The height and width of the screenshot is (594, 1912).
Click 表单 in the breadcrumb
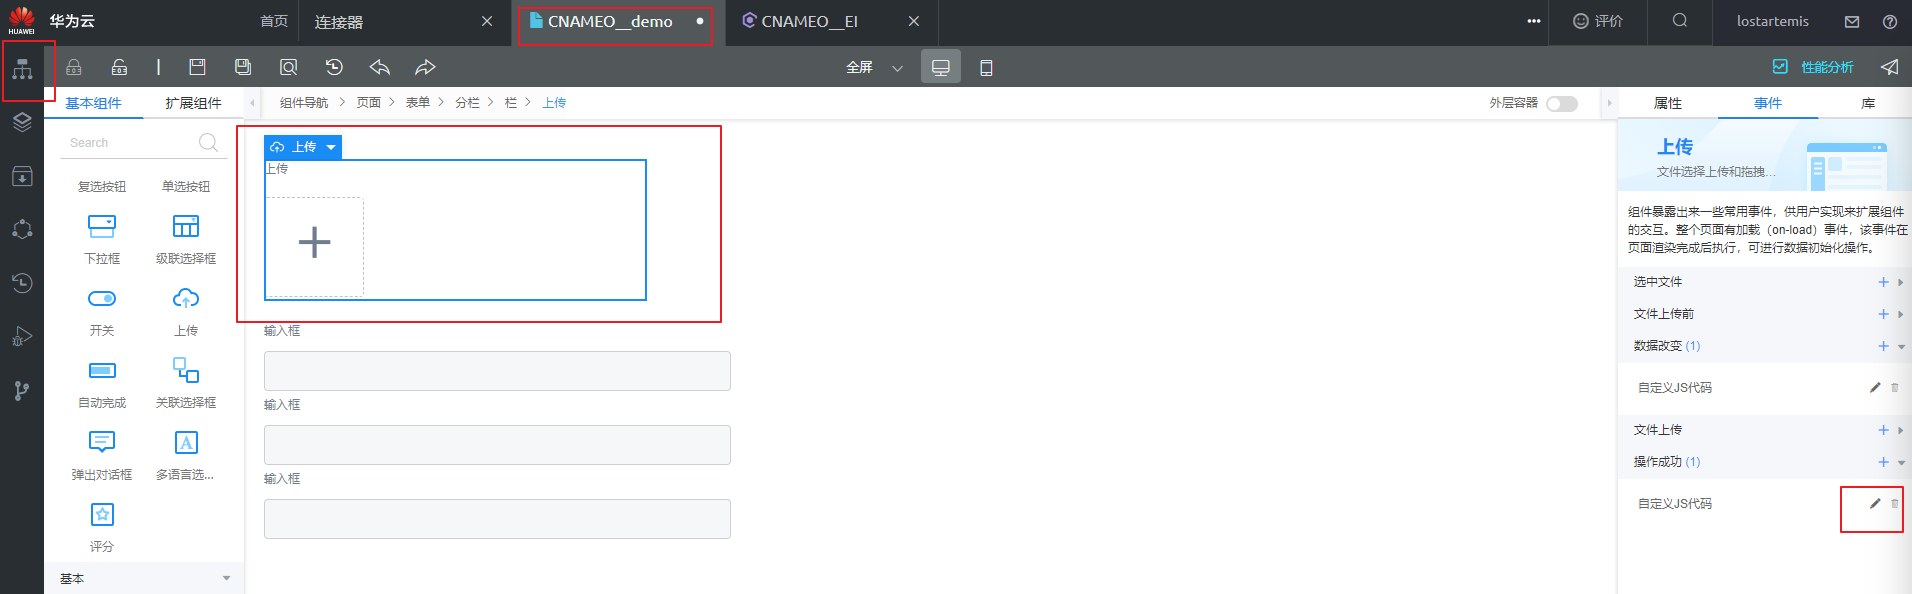coord(418,102)
